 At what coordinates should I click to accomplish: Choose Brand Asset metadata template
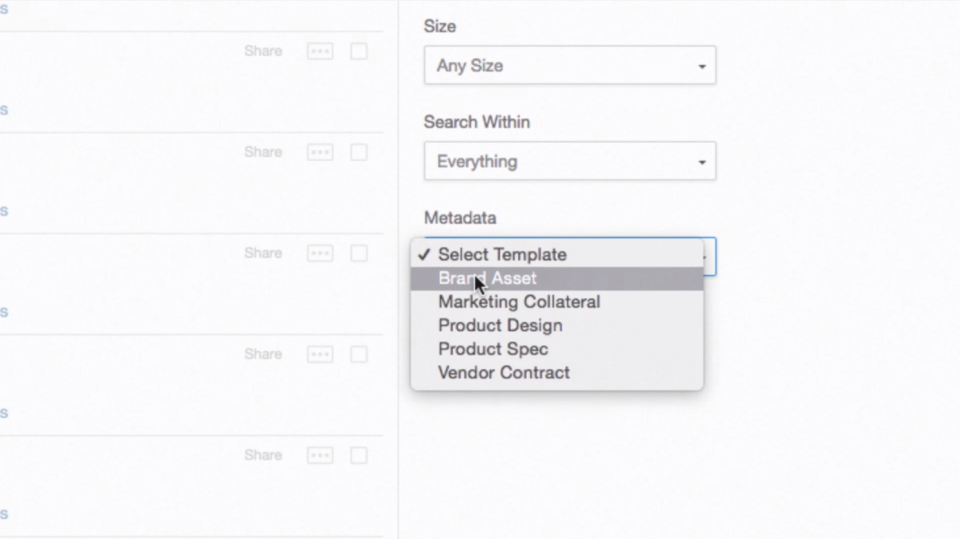(x=487, y=278)
